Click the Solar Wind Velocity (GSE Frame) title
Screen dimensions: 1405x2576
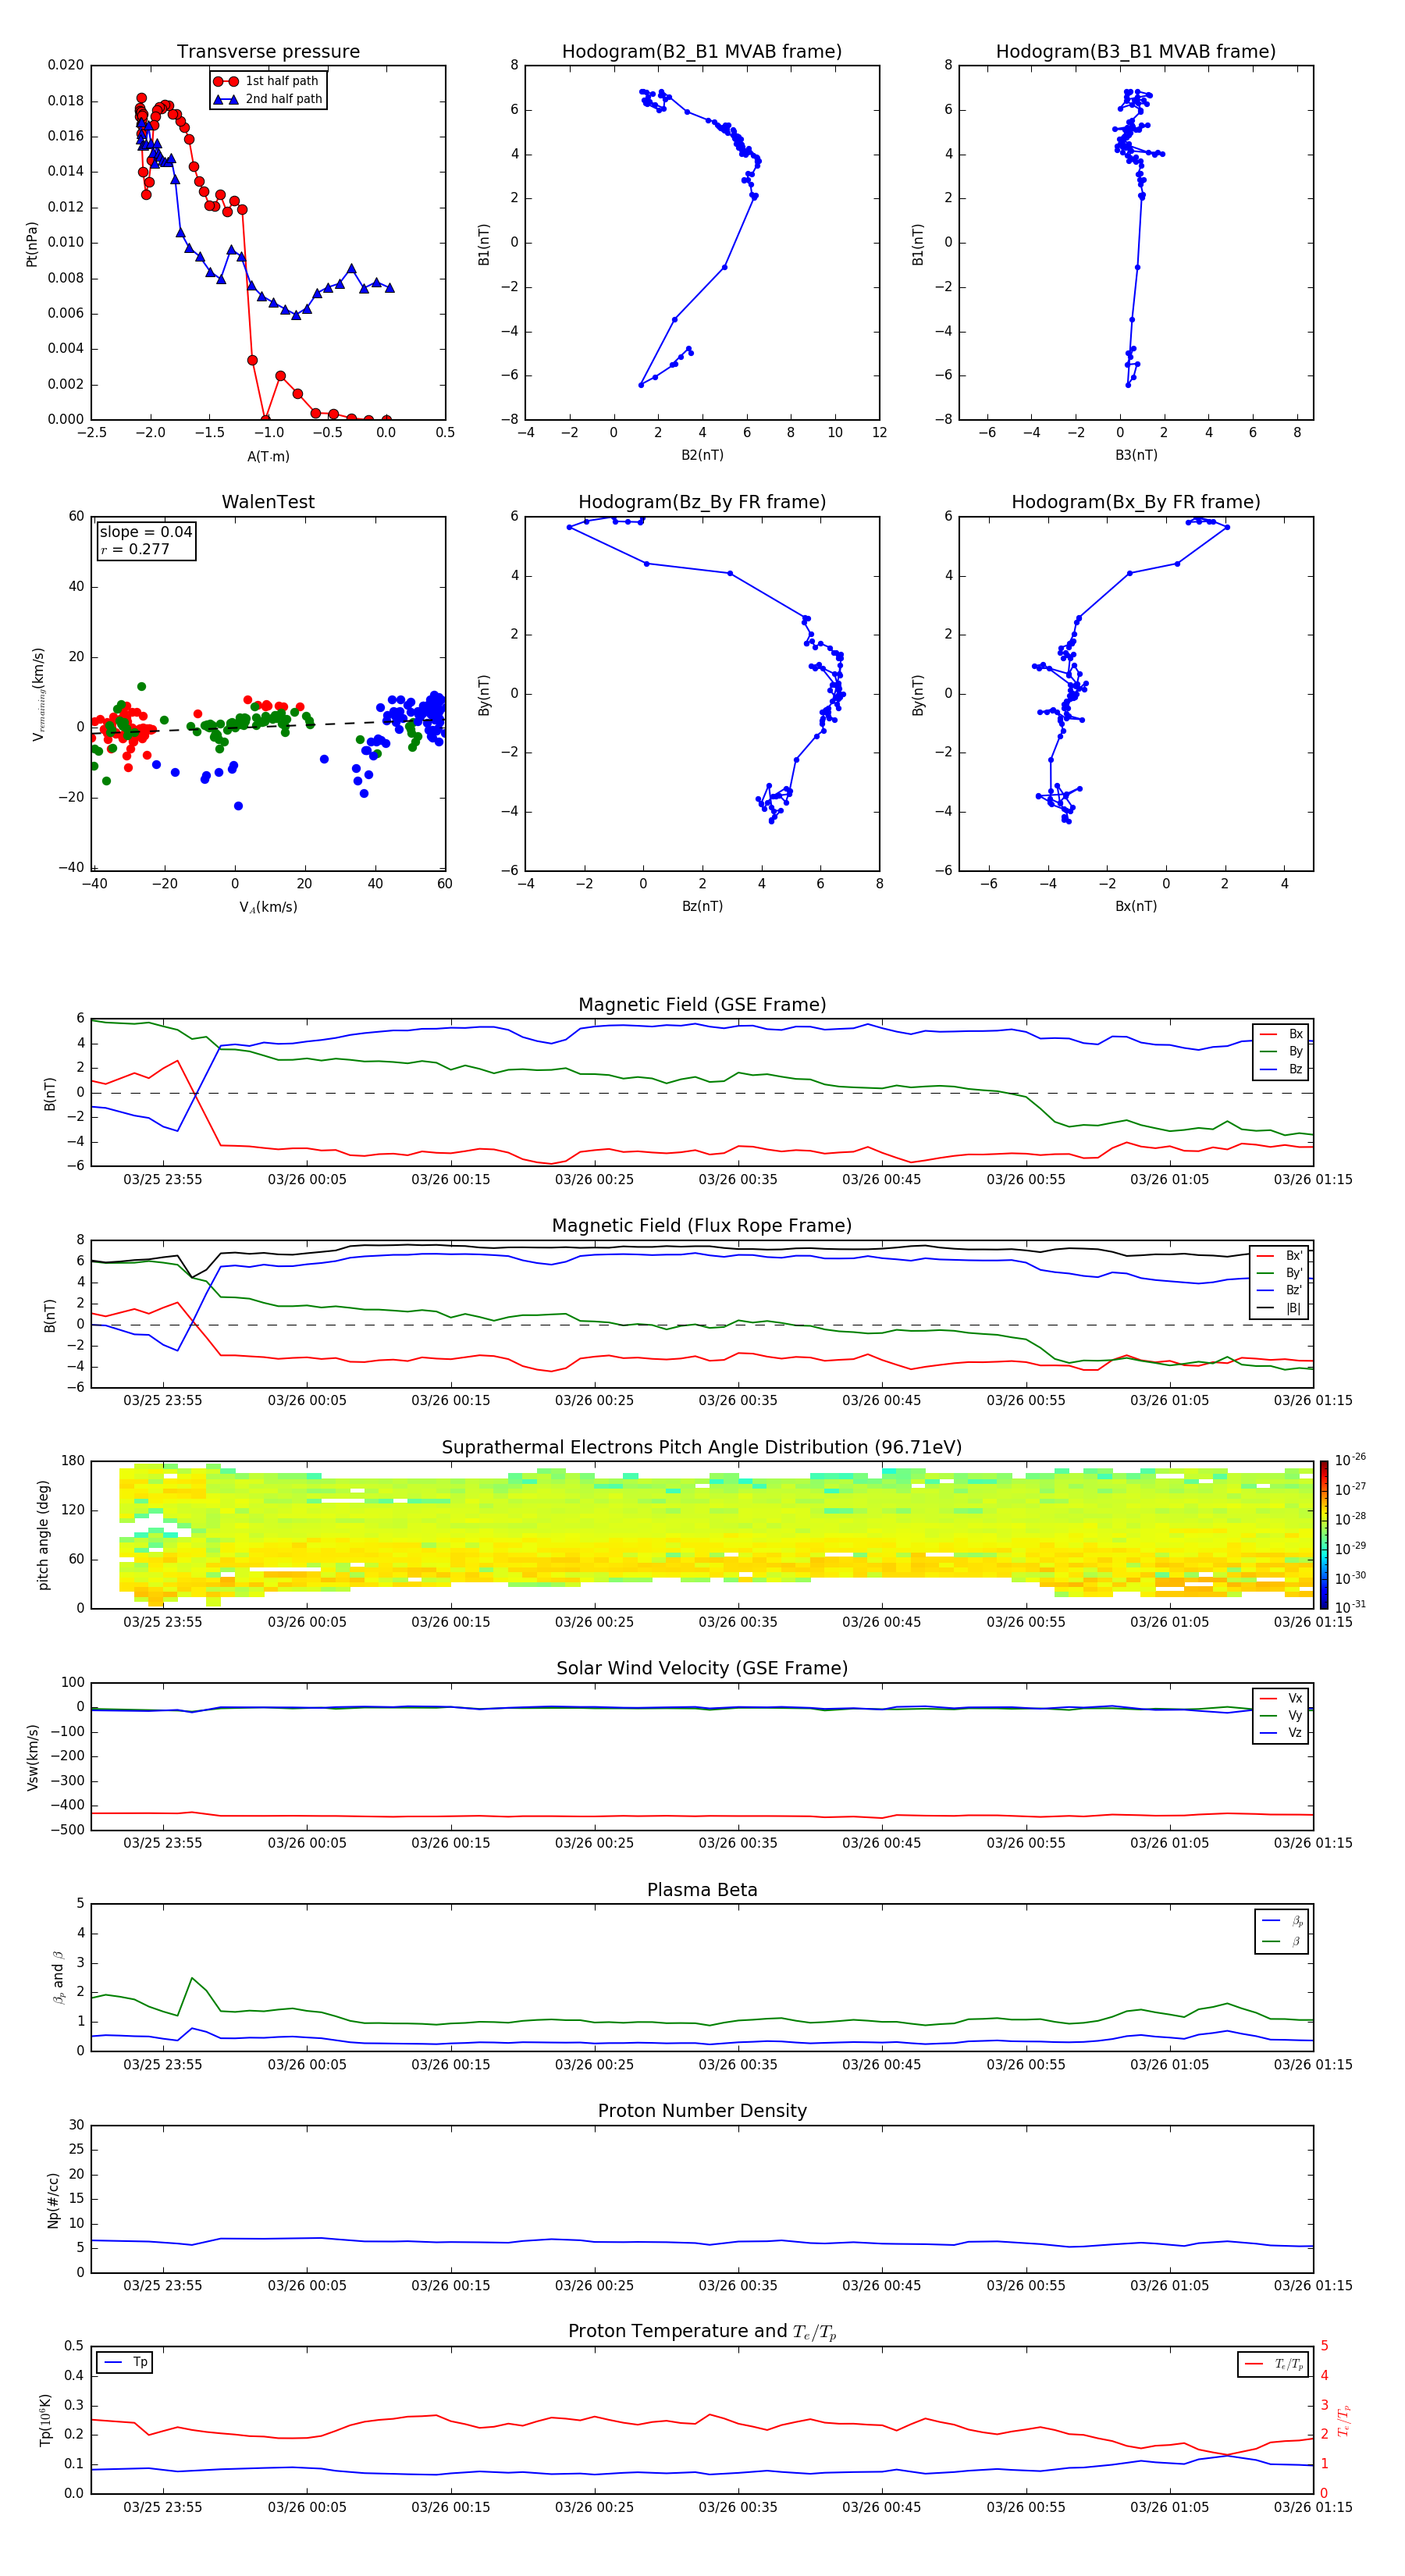(702, 1669)
